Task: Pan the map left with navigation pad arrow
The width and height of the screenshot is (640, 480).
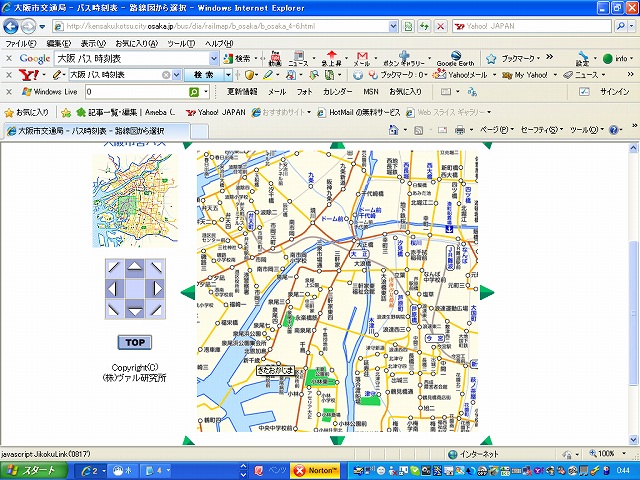Action: [115, 288]
